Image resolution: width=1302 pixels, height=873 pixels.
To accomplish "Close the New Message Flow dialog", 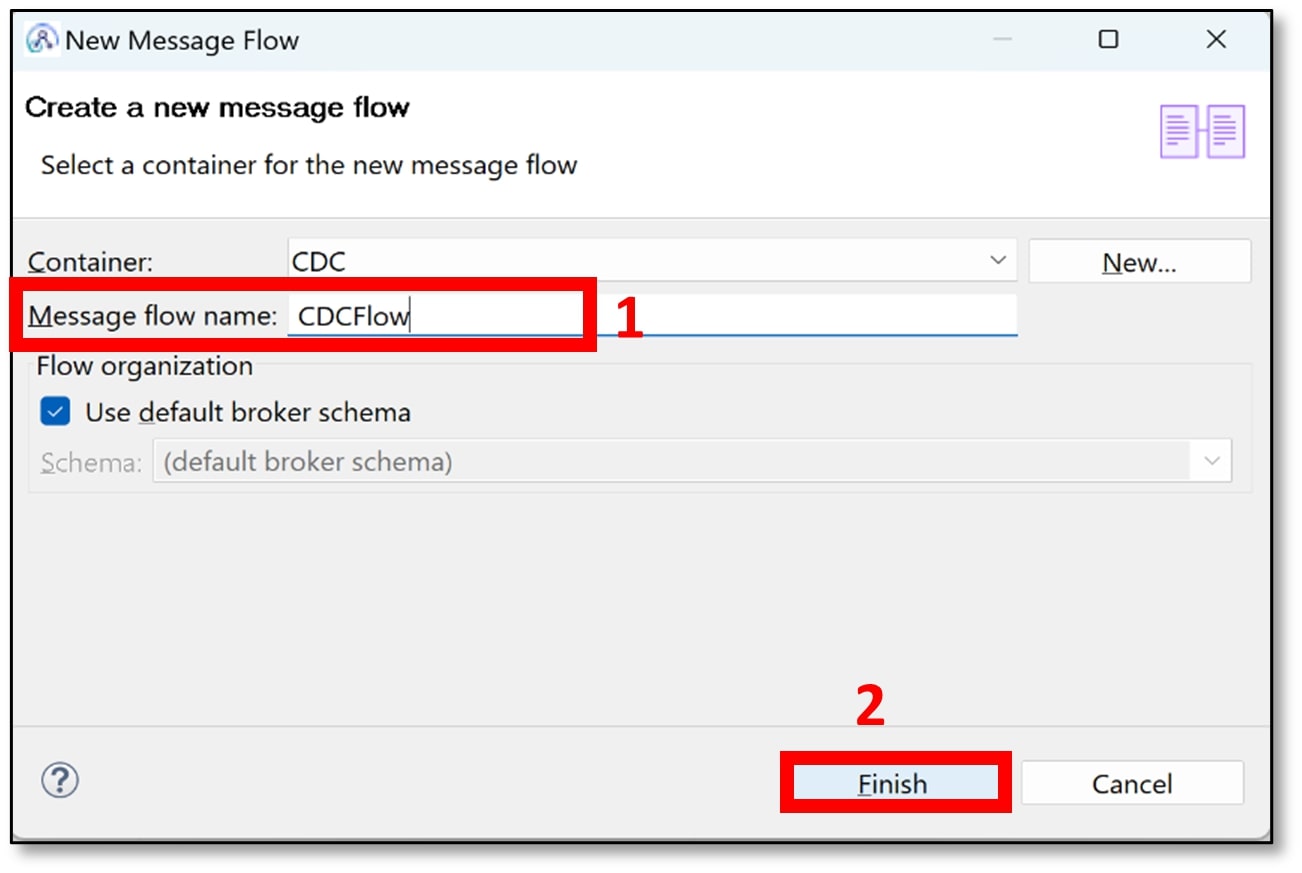I will [1215, 40].
